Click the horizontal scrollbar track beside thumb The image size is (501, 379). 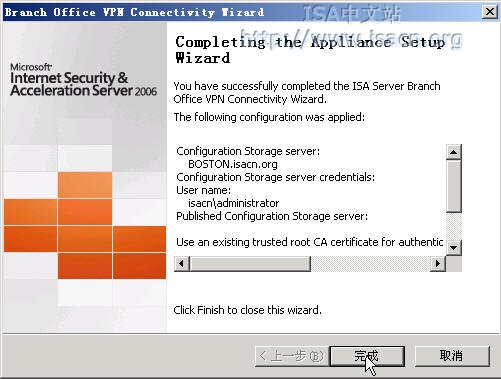click(370, 264)
